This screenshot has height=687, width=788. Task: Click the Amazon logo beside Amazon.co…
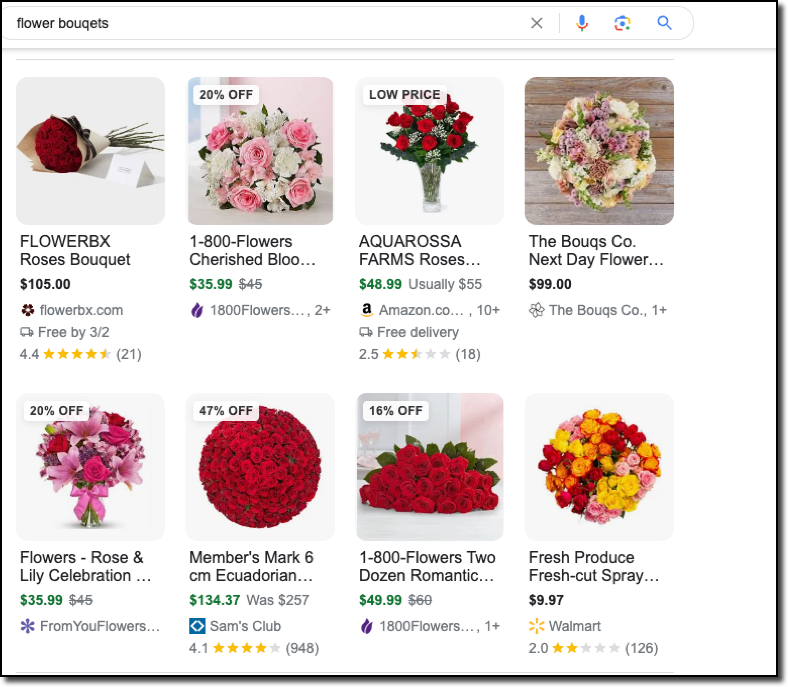coord(367,310)
